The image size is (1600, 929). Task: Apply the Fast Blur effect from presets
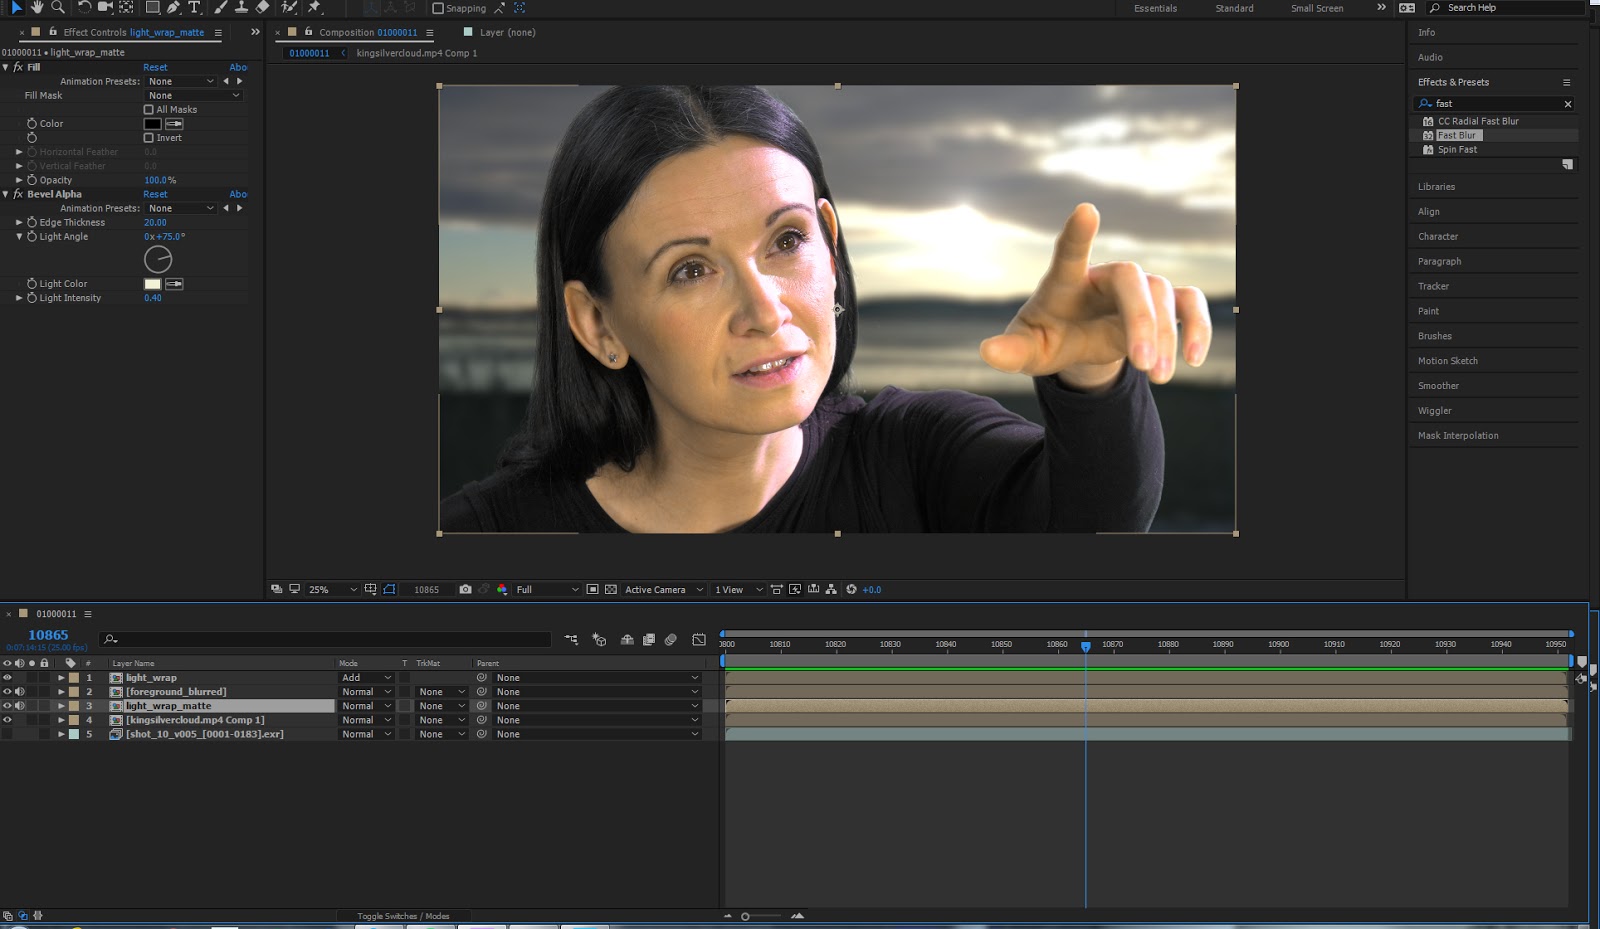pyautogui.click(x=1456, y=136)
